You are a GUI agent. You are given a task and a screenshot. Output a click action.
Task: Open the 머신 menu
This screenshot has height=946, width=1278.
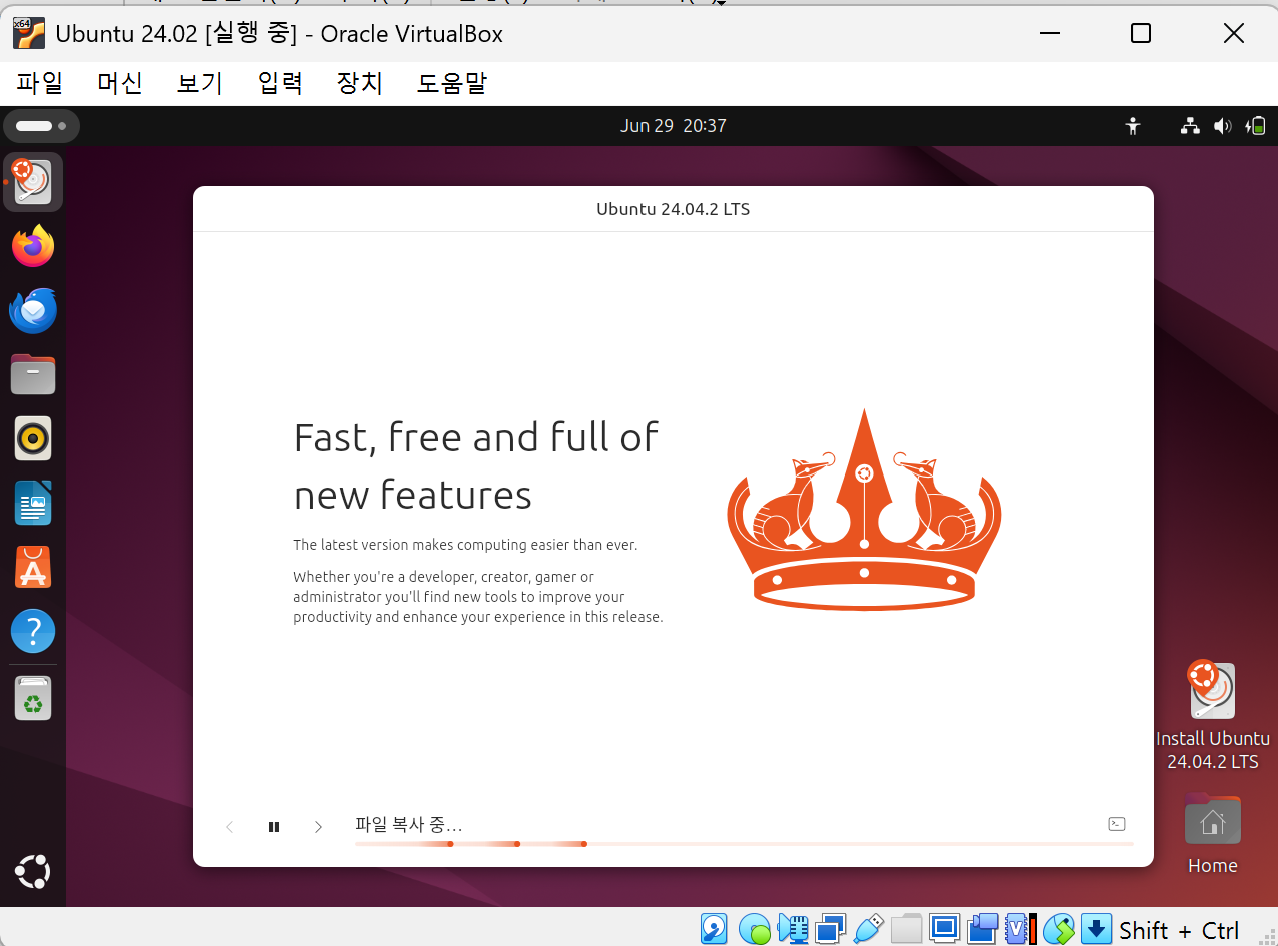(x=120, y=83)
